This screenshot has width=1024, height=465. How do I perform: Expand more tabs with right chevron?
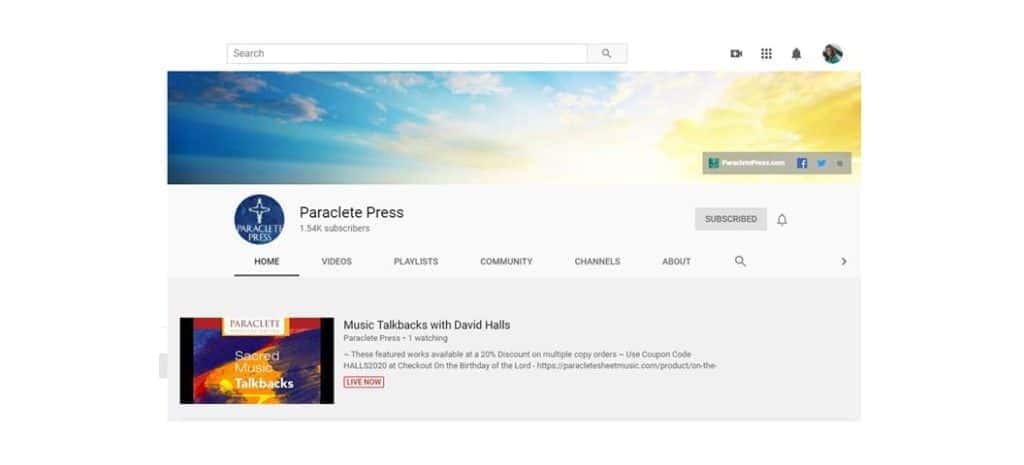844,261
